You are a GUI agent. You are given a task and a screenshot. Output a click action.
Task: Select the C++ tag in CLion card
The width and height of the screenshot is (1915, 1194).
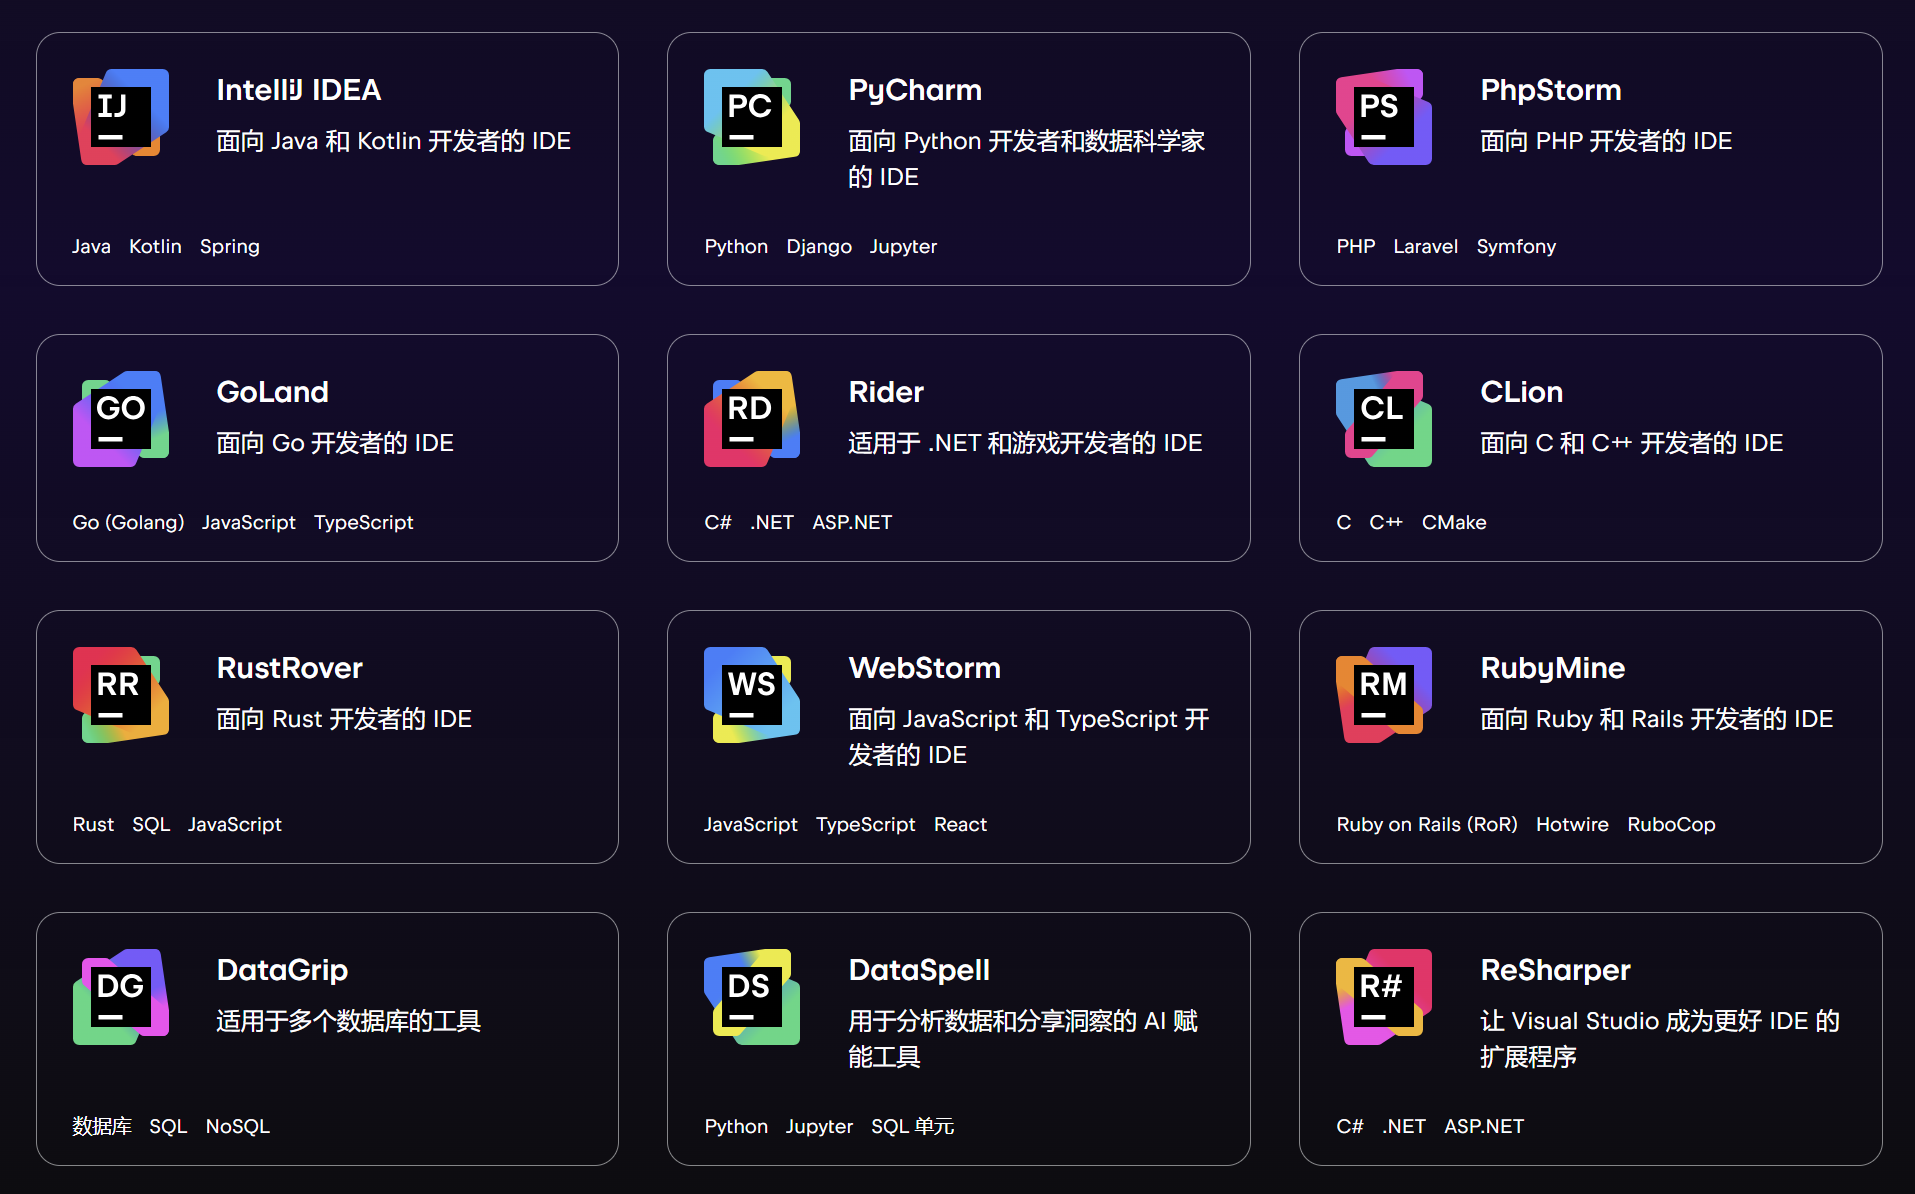(1386, 522)
